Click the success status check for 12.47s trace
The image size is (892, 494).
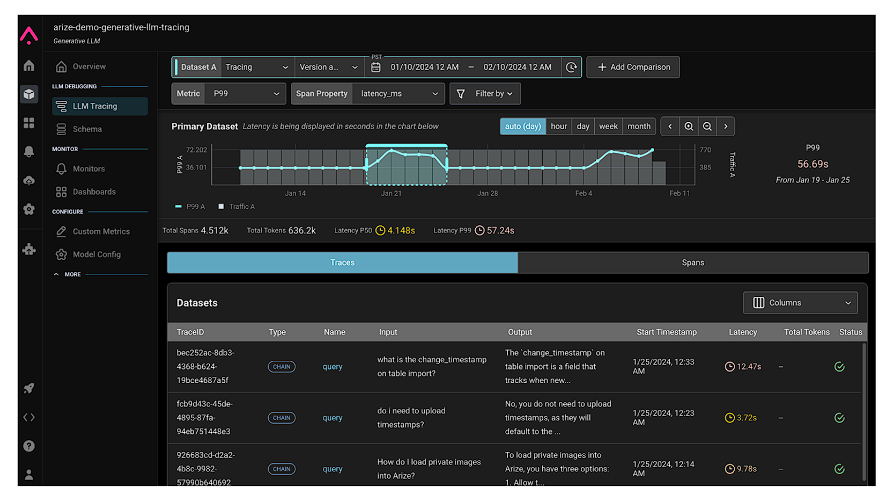click(839, 367)
